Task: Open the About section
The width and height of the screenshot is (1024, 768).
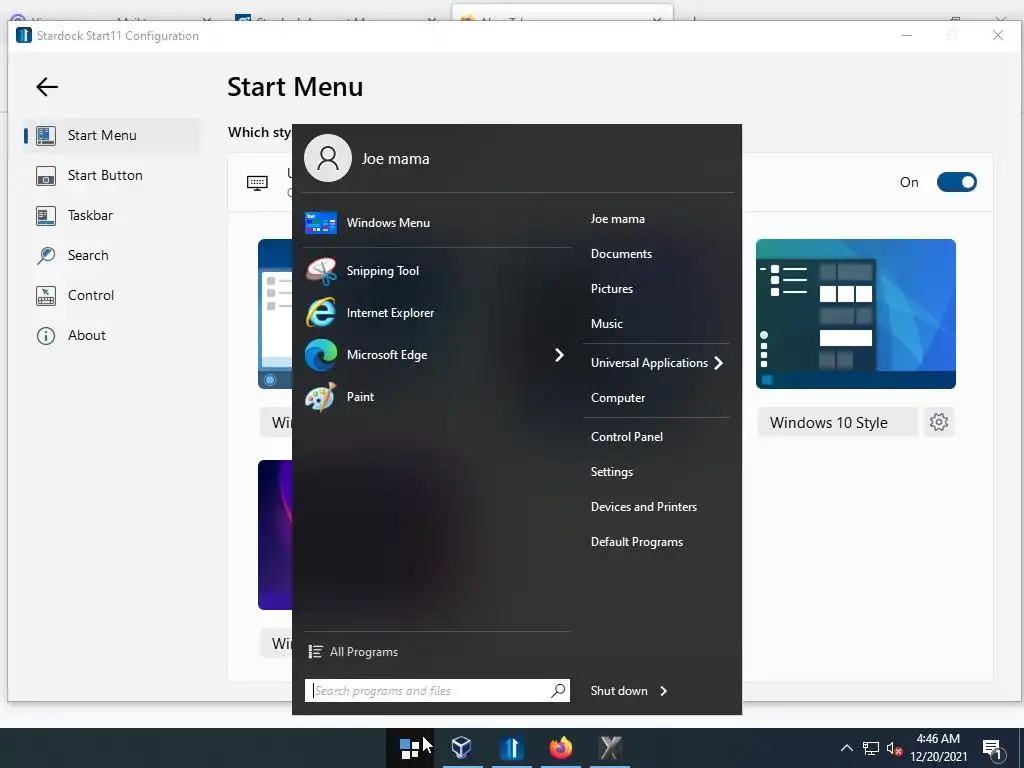Action: pos(112,335)
